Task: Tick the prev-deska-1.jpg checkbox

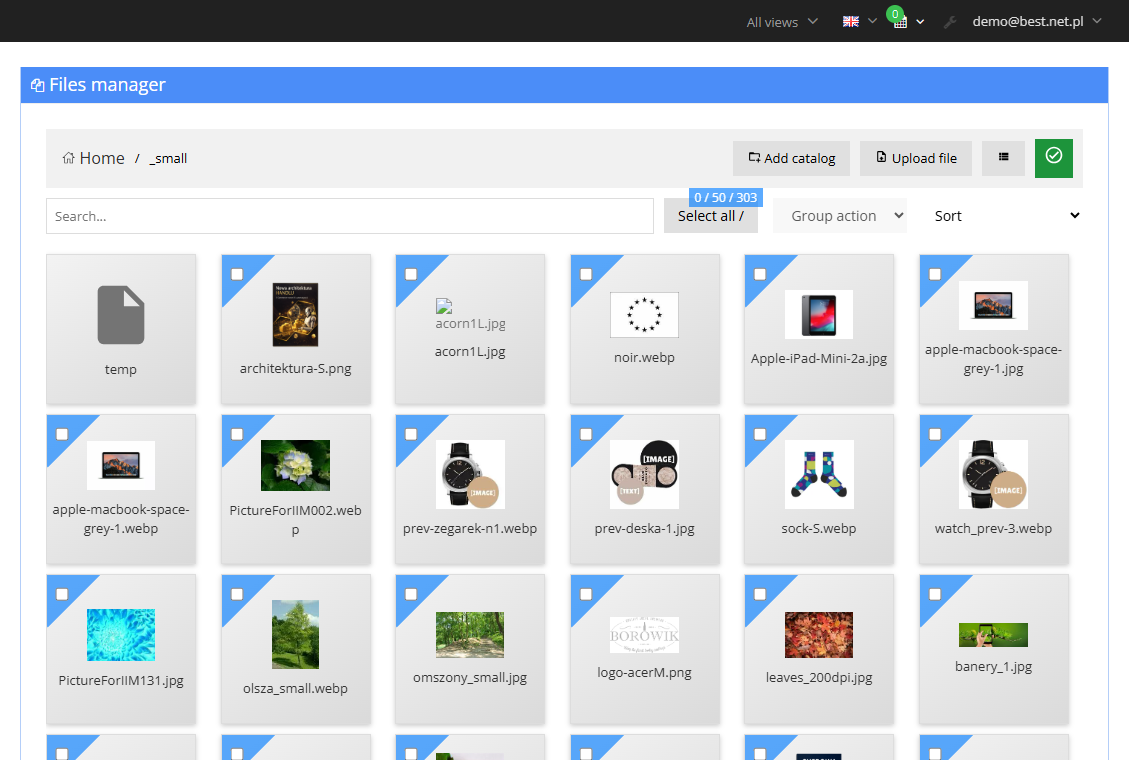Action: [x=586, y=434]
